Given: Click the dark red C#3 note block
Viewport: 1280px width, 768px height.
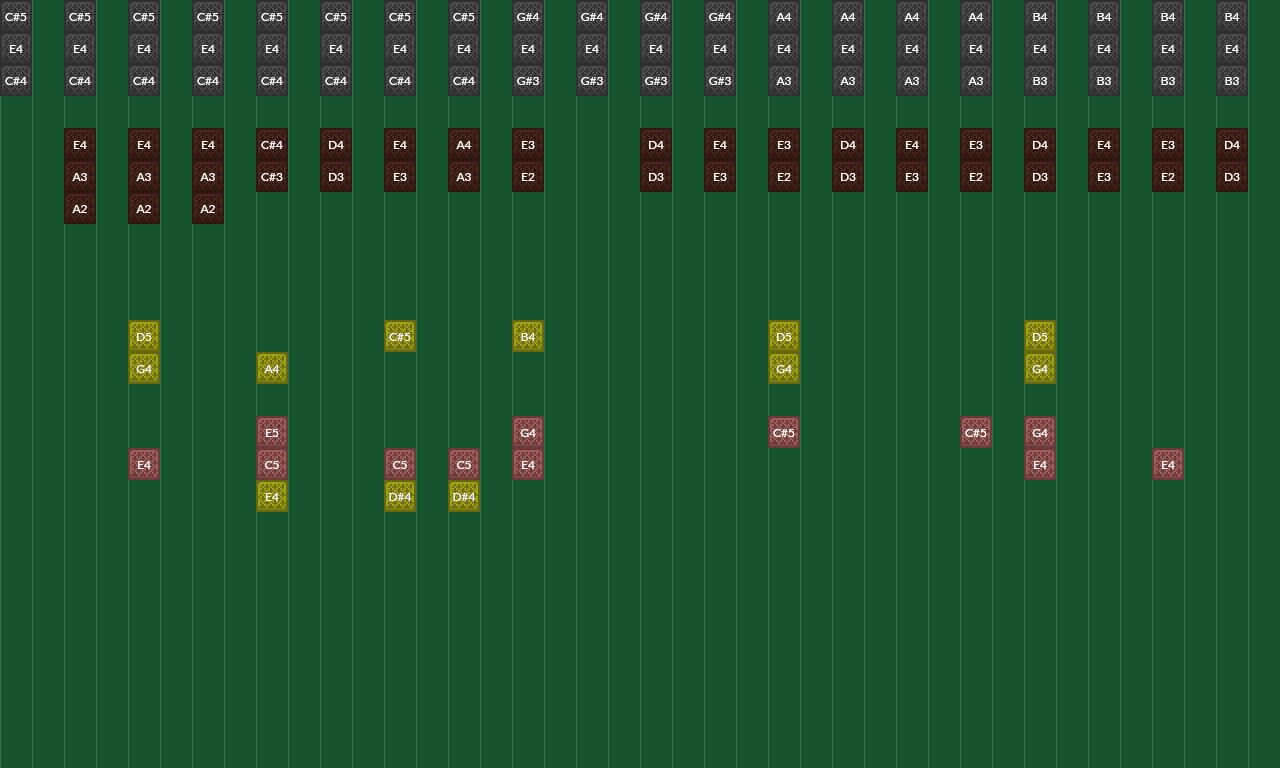Looking at the screenshot, I should pos(272,177).
